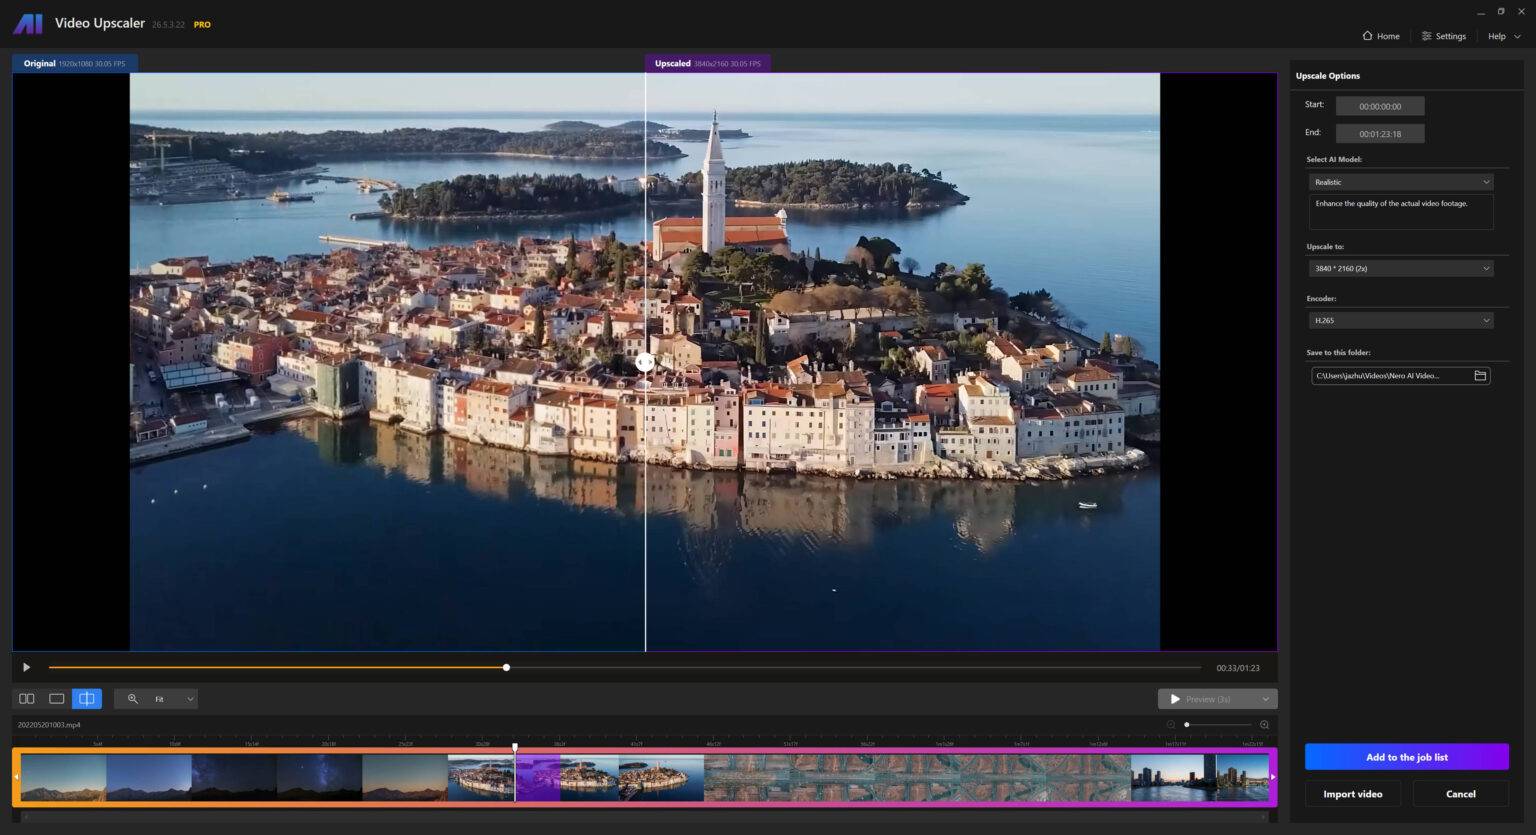Switch to single frame view mode
Screen dimensions: 1536x835
[x=57, y=699]
